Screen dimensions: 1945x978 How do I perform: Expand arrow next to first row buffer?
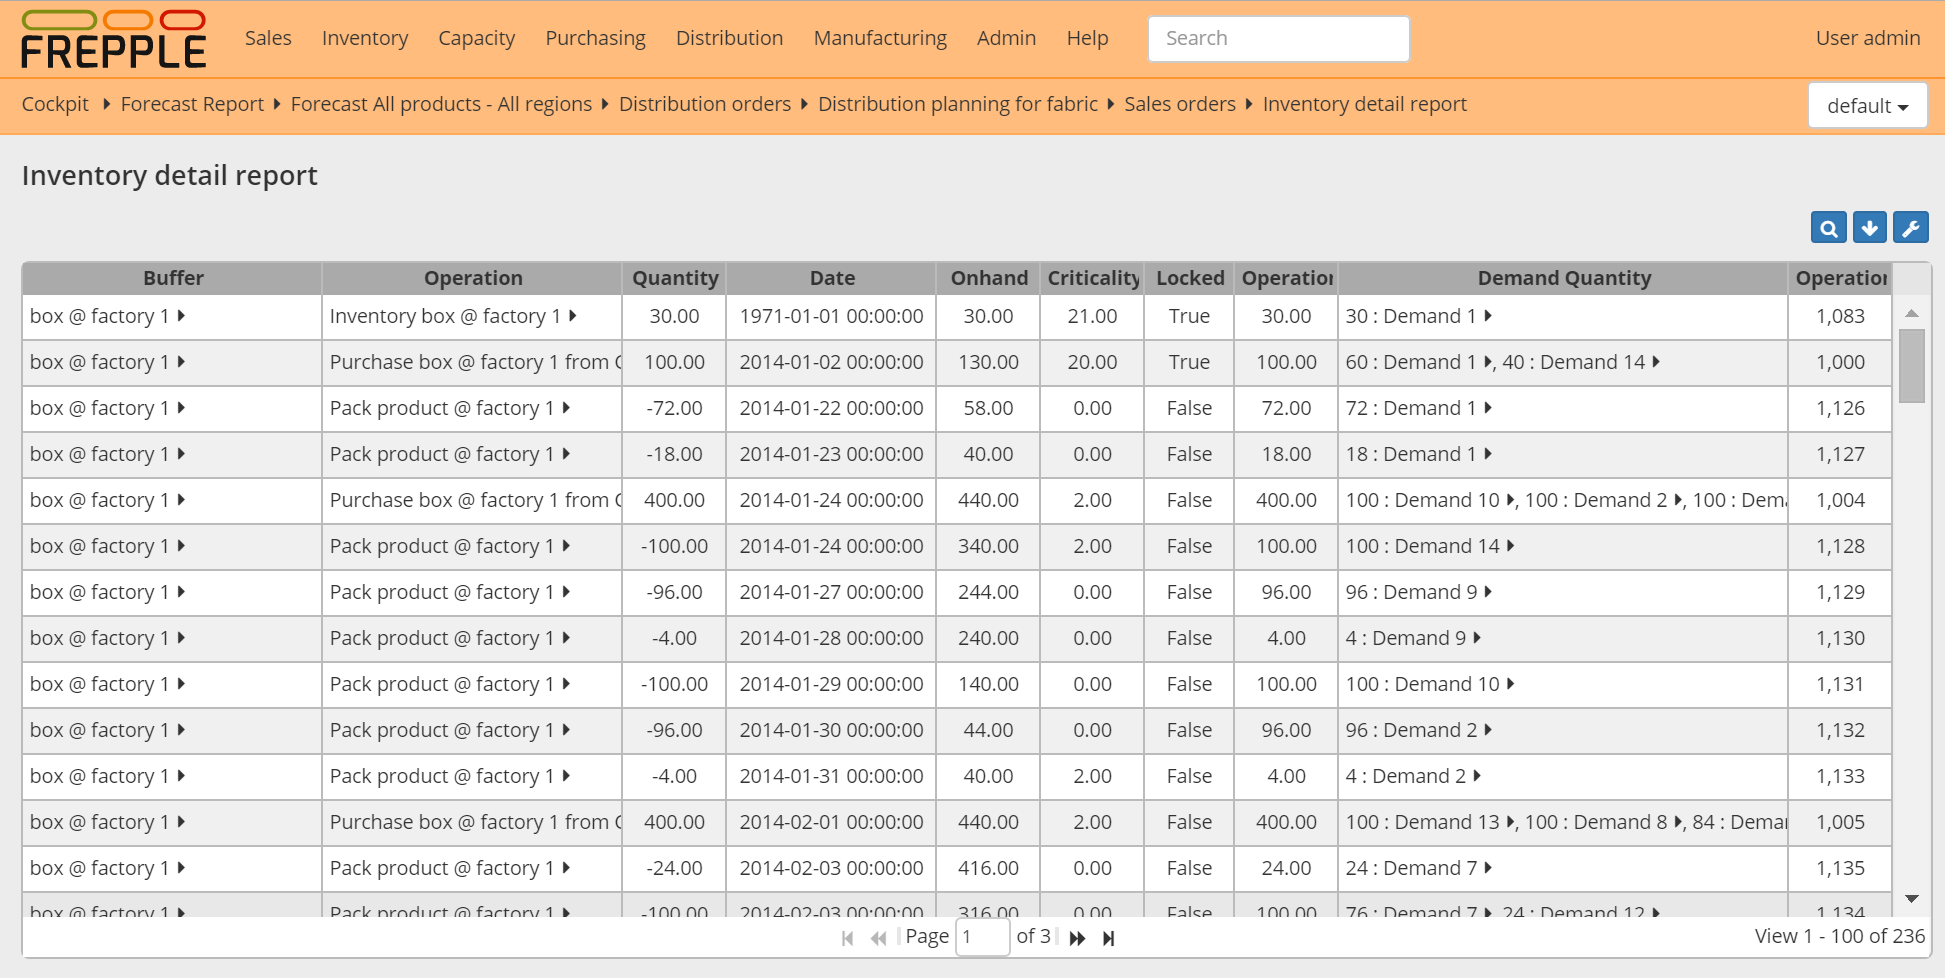coord(181,316)
